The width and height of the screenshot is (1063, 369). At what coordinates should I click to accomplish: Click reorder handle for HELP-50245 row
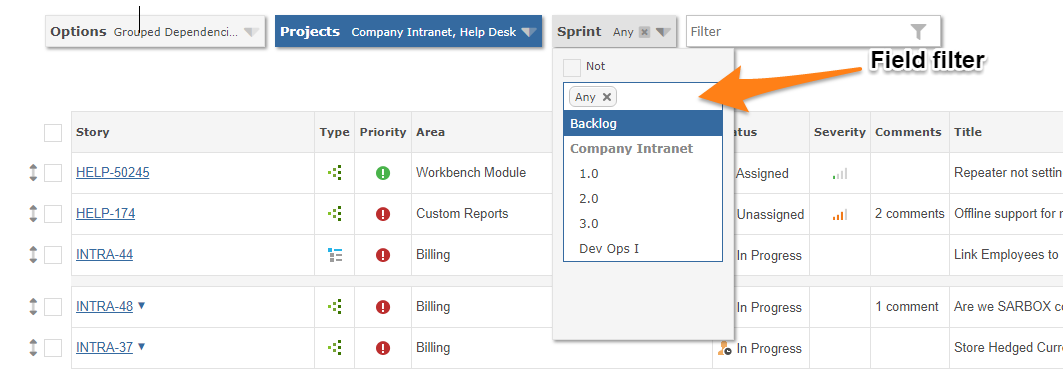tap(33, 173)
